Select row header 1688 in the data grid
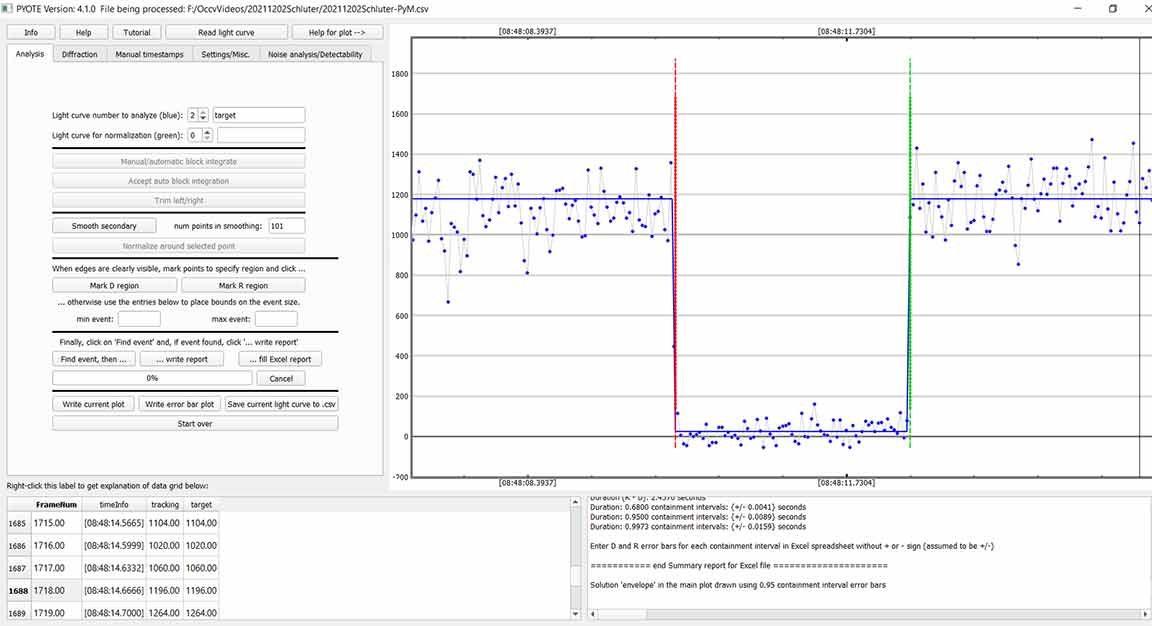1152x626 pixels. click(18, 591)
